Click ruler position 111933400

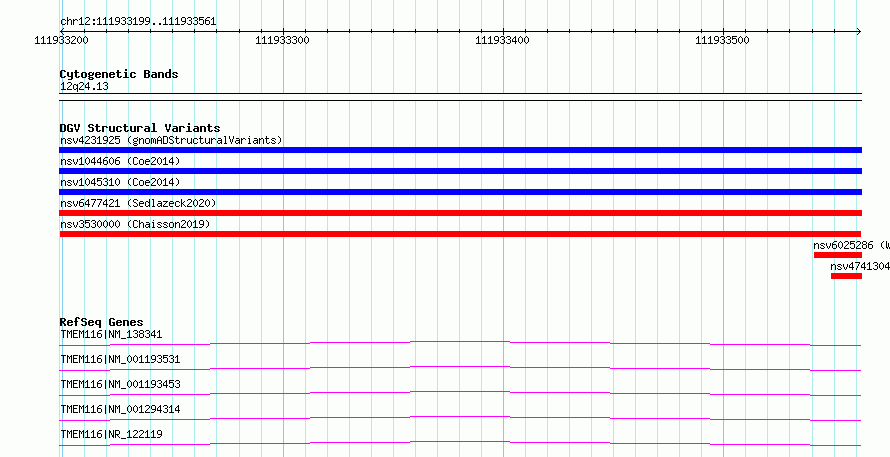502,40
